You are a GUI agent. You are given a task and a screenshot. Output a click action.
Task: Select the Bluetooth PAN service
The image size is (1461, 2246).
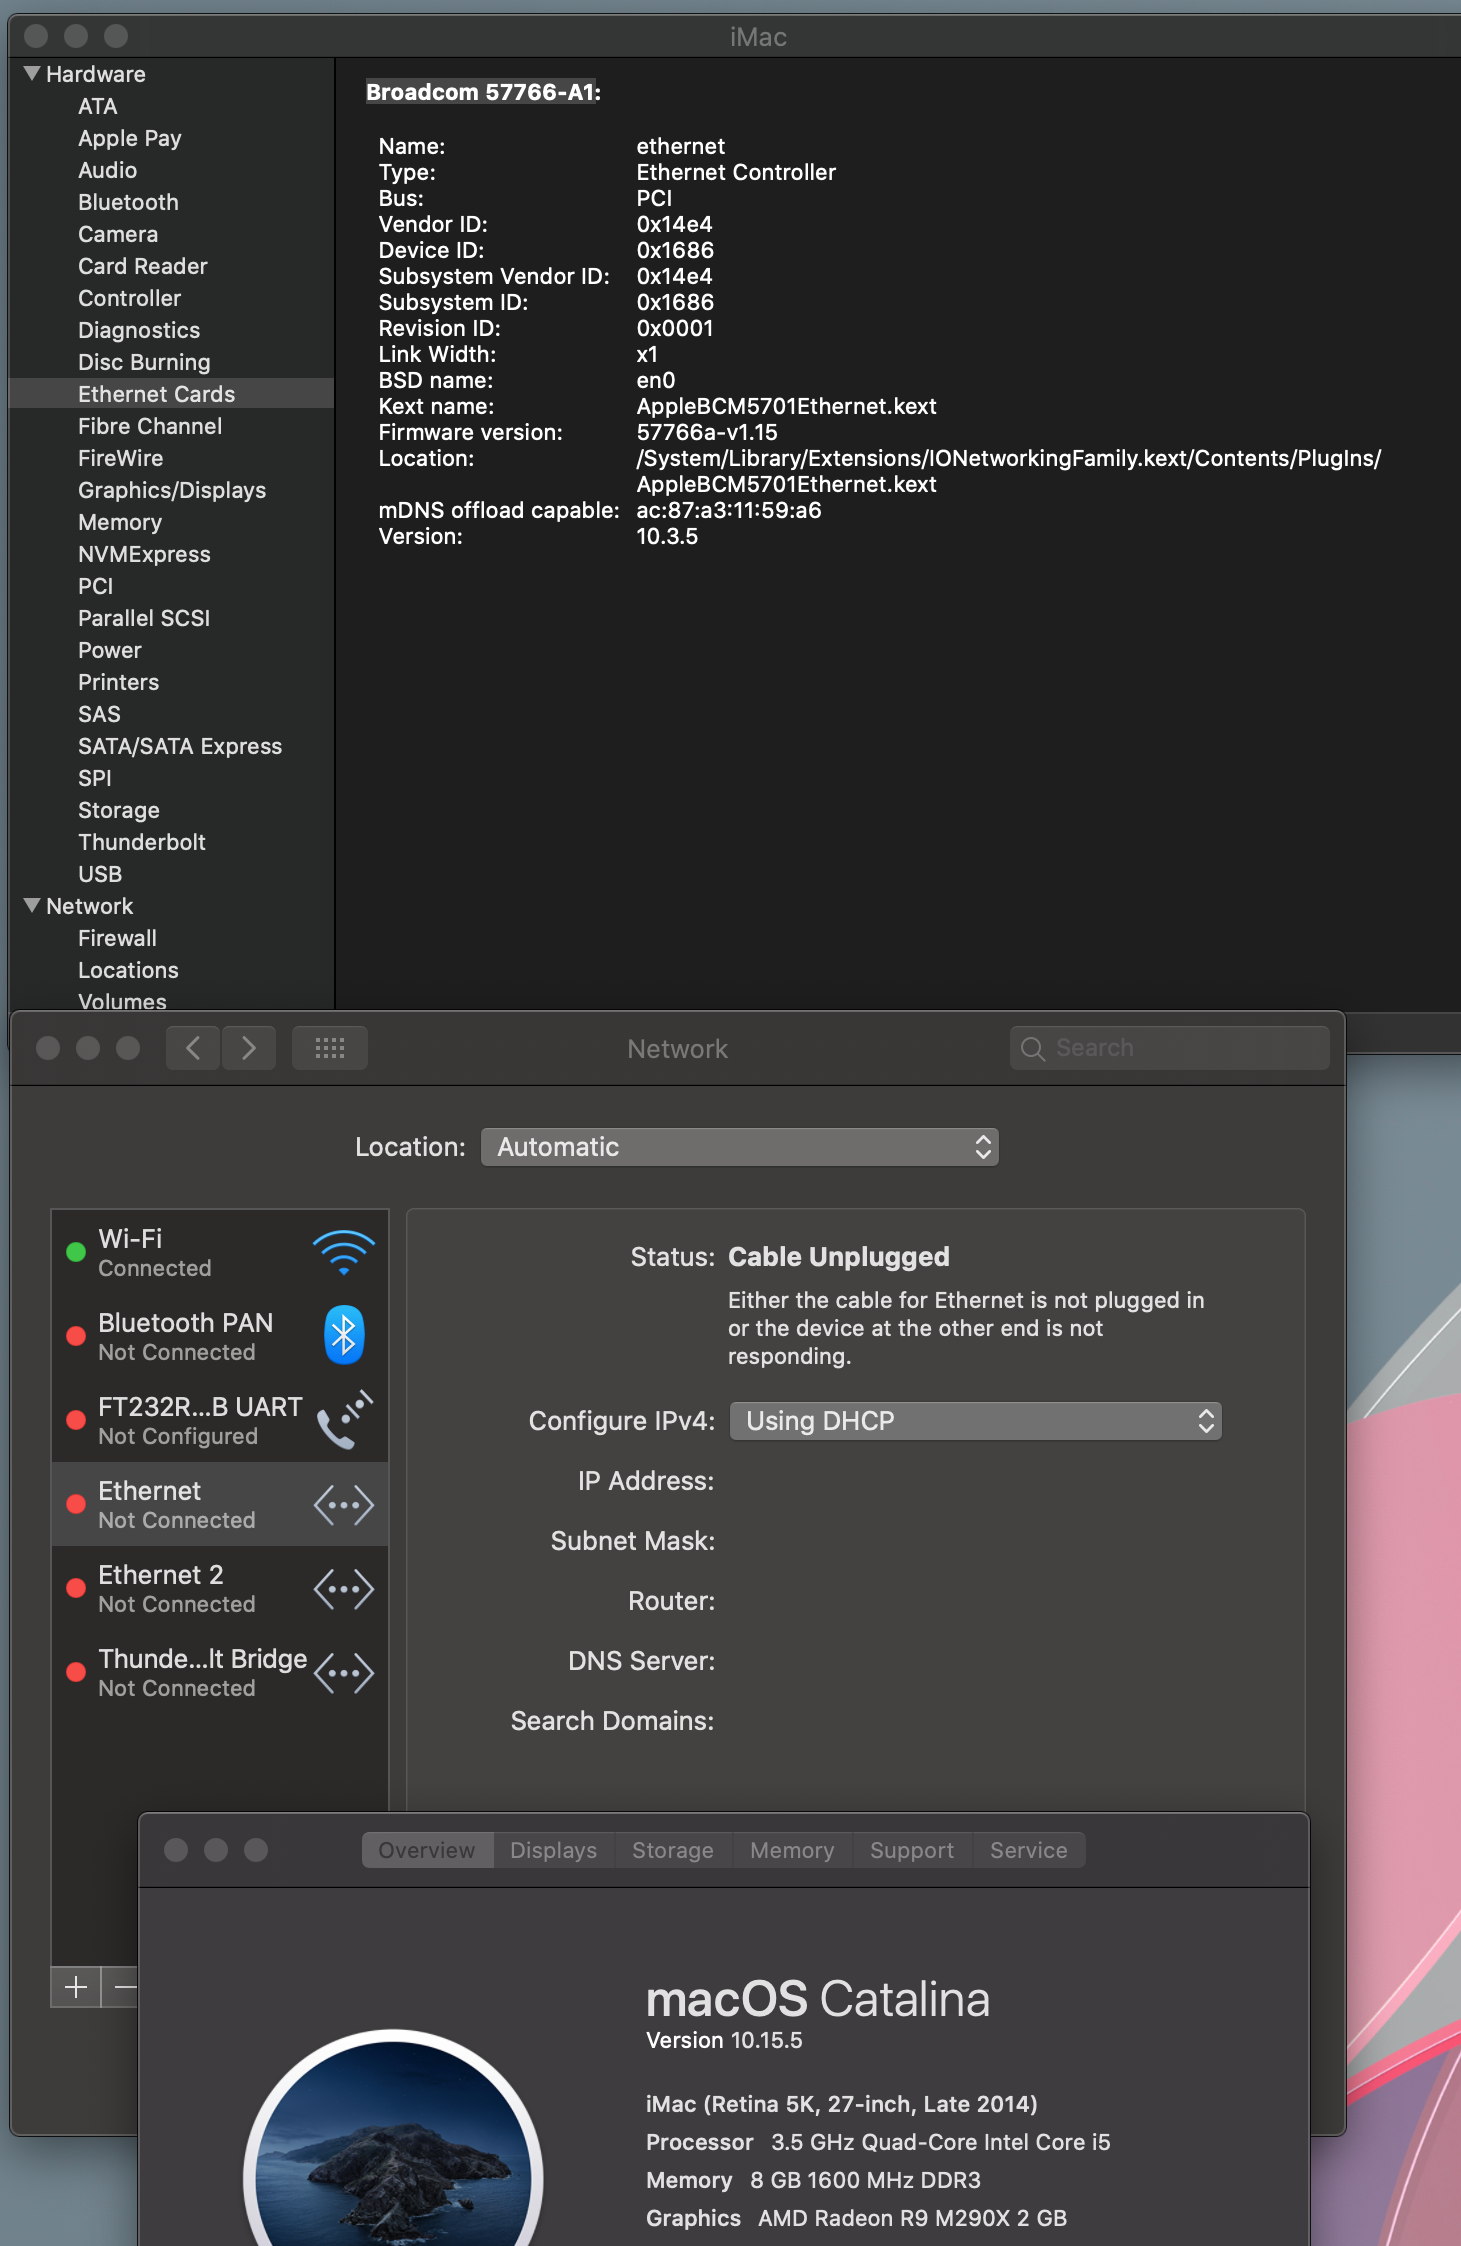pyautogui.click(x=220, y=1336)
